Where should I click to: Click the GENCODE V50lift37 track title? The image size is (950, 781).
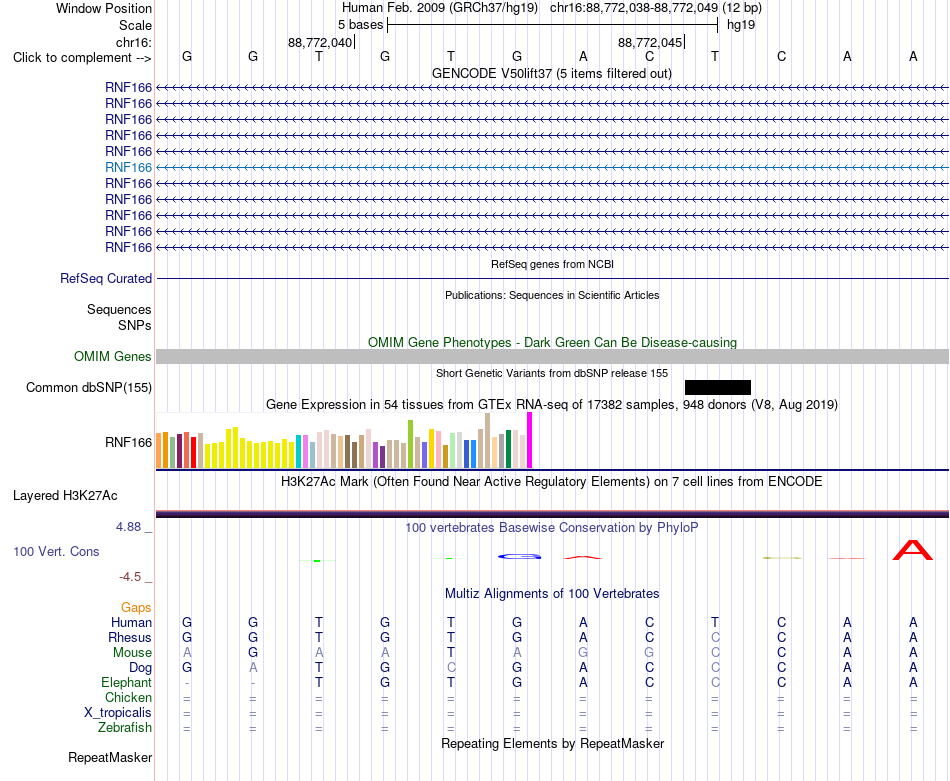pos(552,73)
